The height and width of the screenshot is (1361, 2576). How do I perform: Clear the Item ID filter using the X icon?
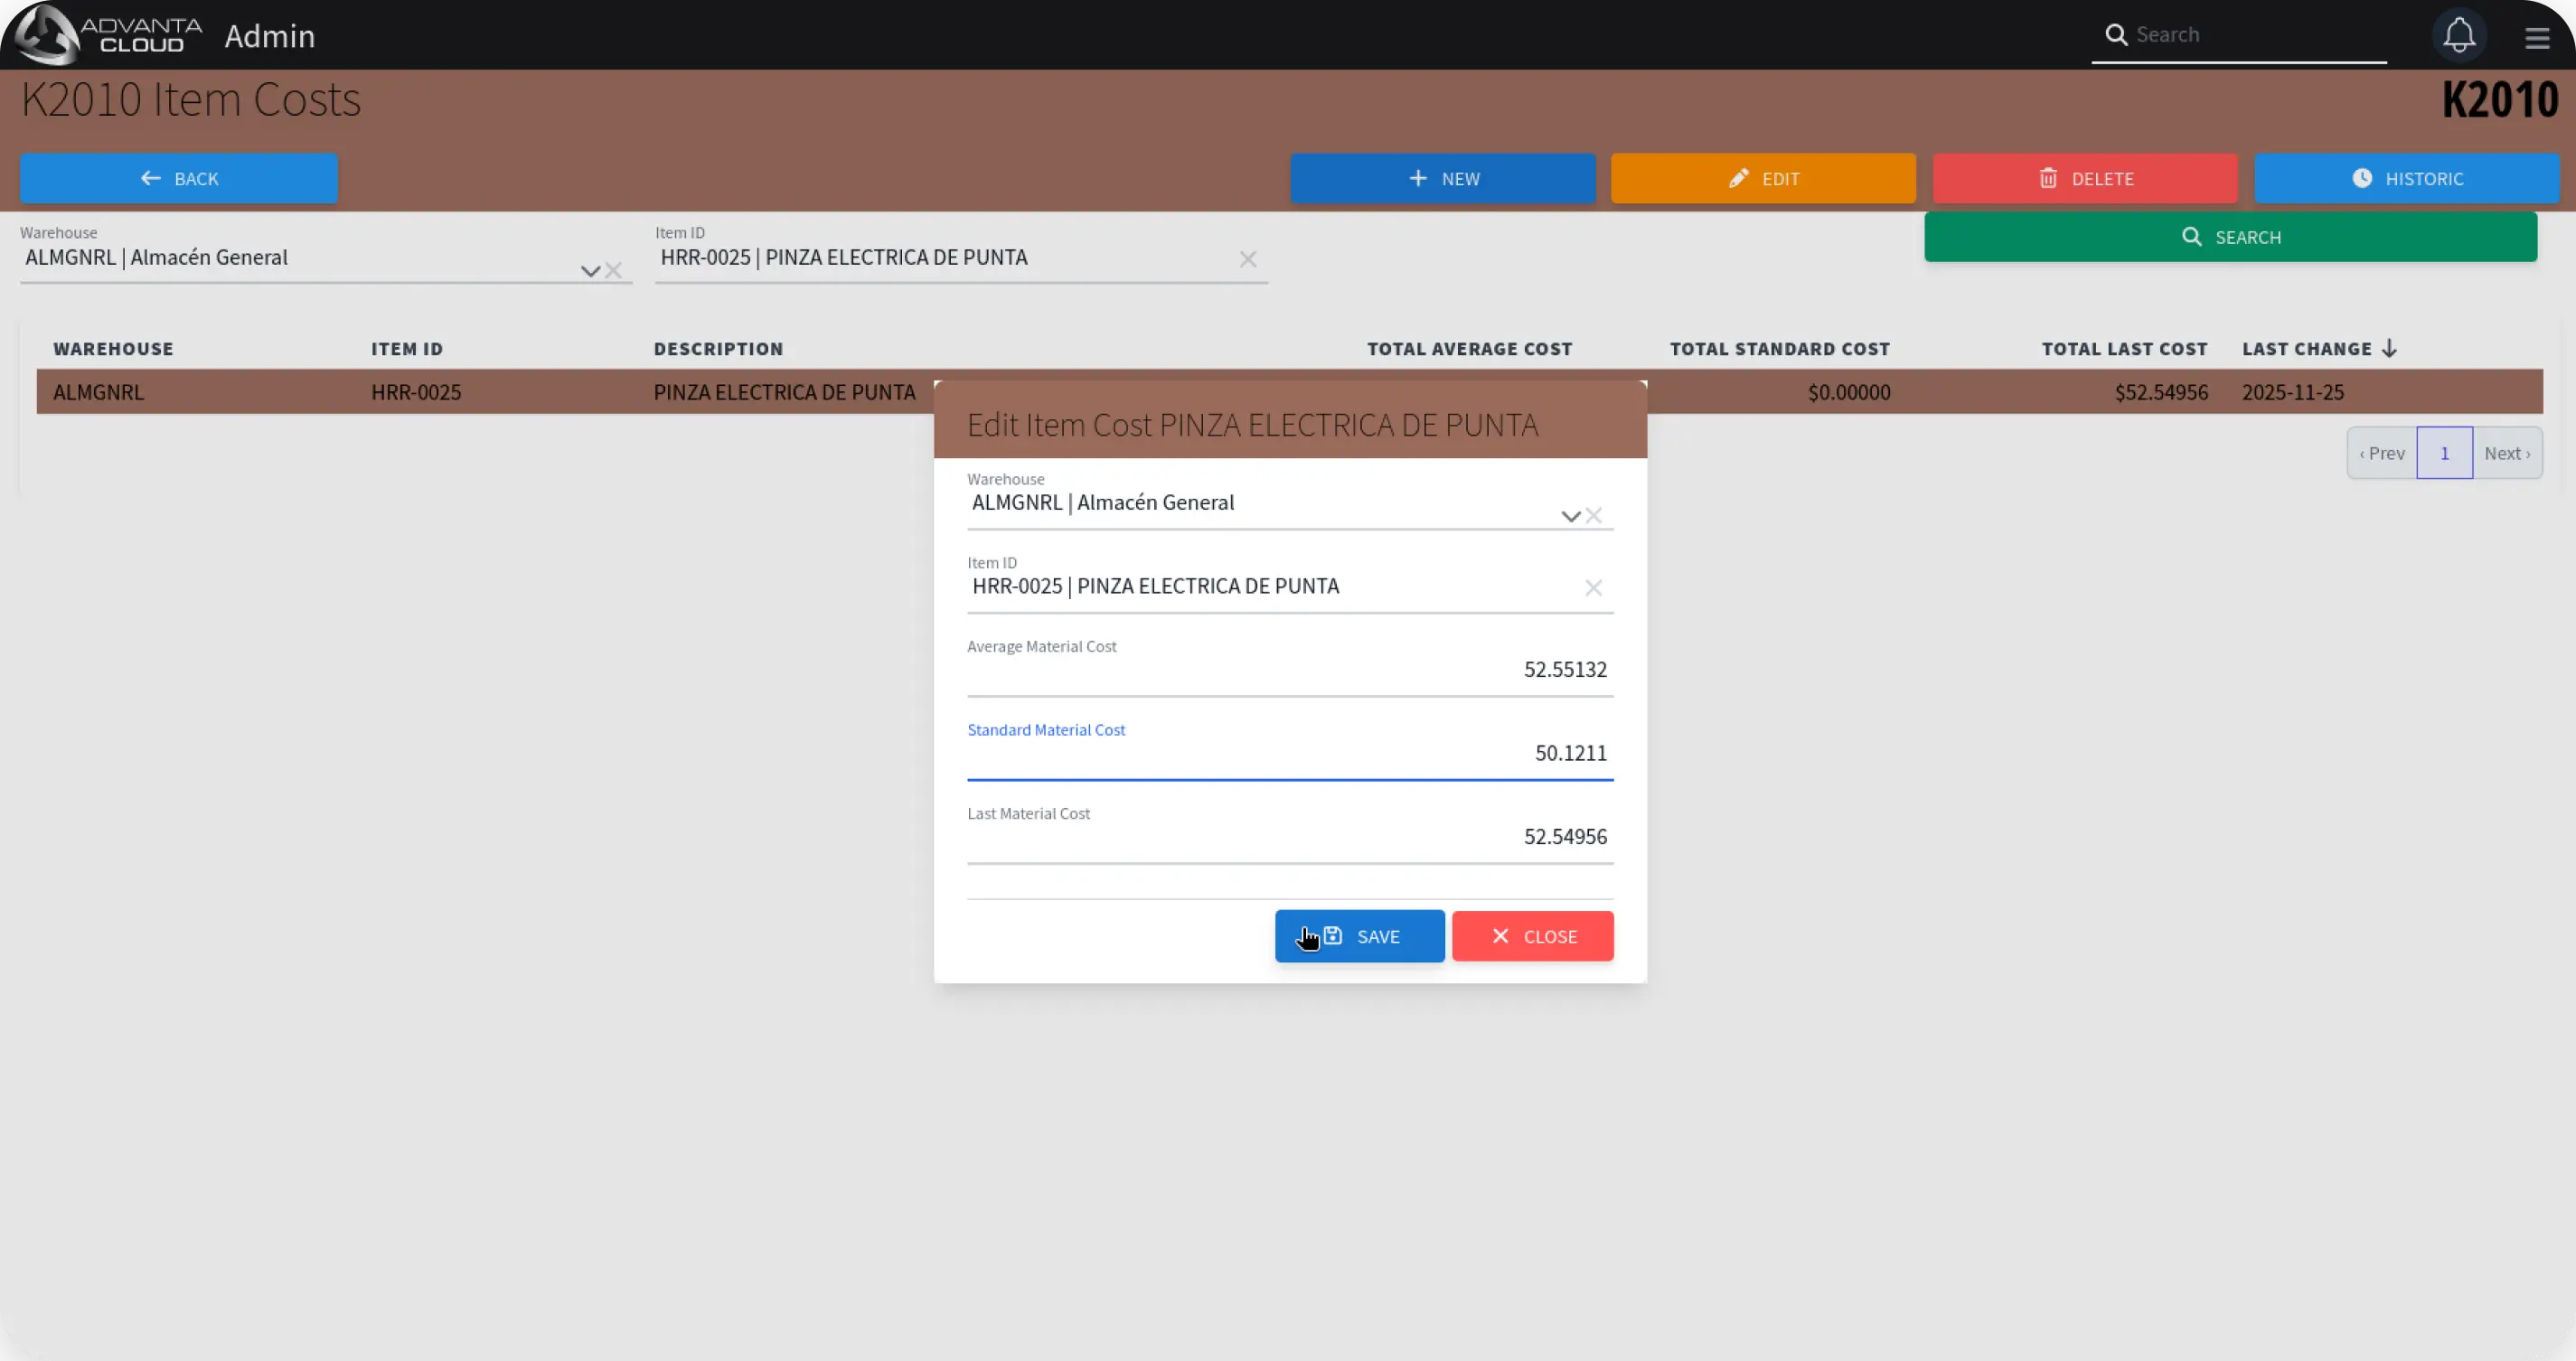coord(1248,259)
